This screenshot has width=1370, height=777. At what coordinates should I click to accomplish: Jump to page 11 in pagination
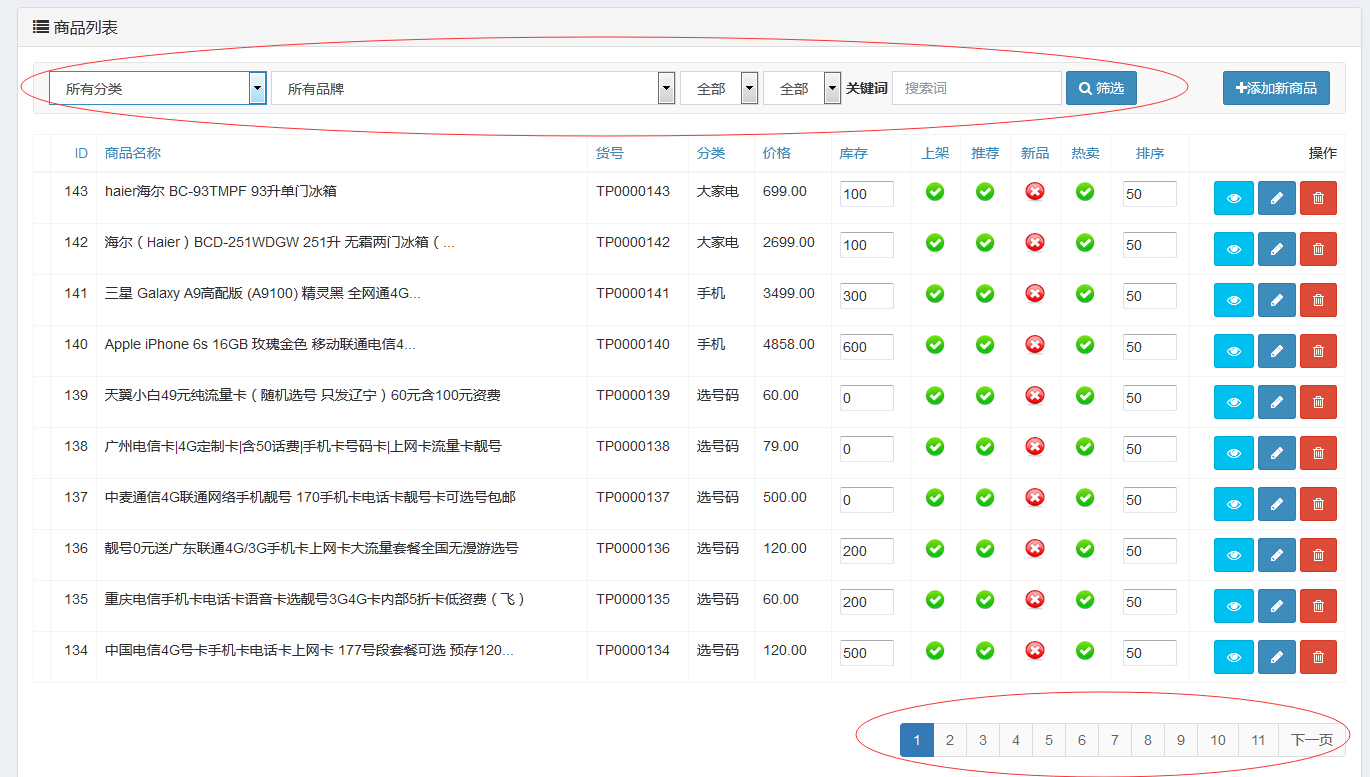pyautogui.click(x=1258, y=740)
